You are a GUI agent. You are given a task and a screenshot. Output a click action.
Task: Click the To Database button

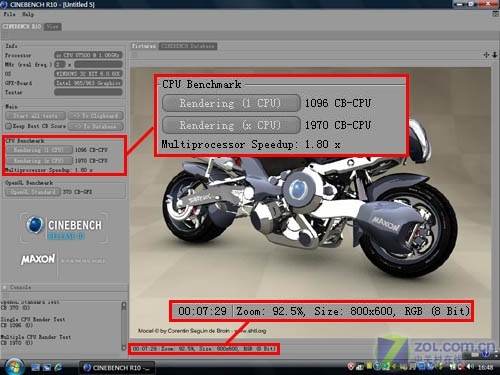click(96, 126)
